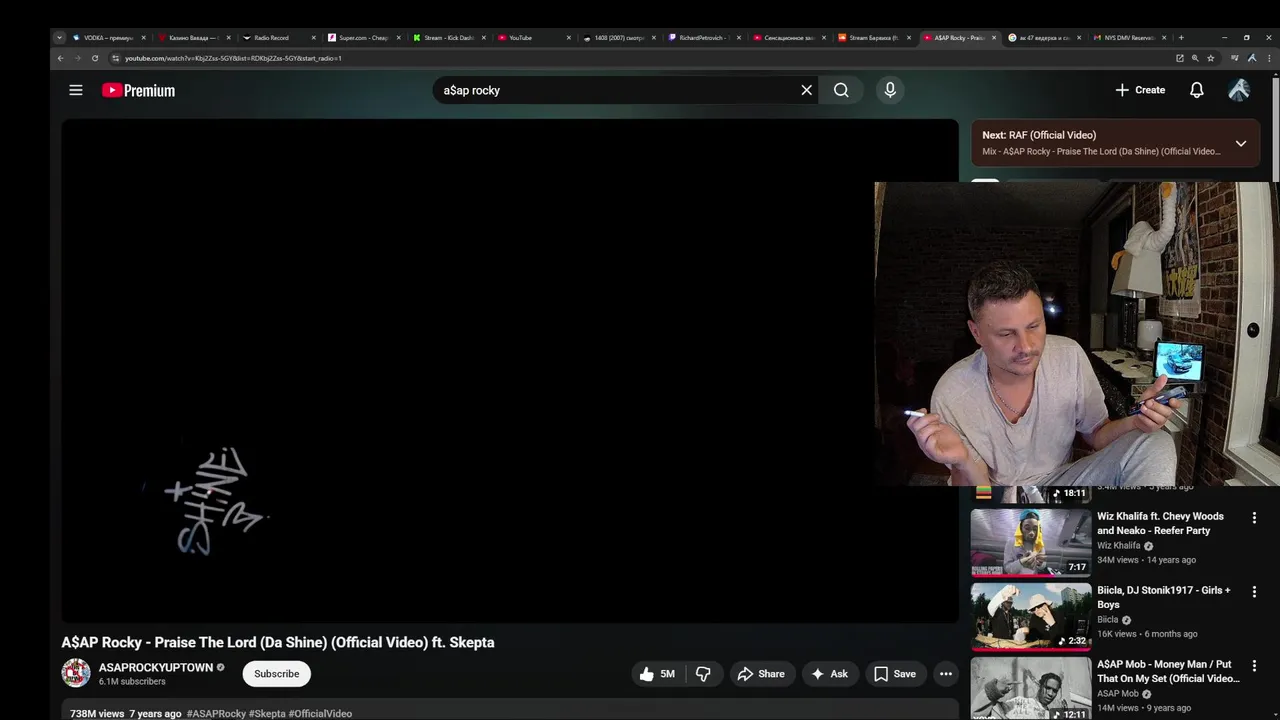Expand the Next: RAF mix playlist chevron
This screenshot has height=720, width=1280.
1240,143
